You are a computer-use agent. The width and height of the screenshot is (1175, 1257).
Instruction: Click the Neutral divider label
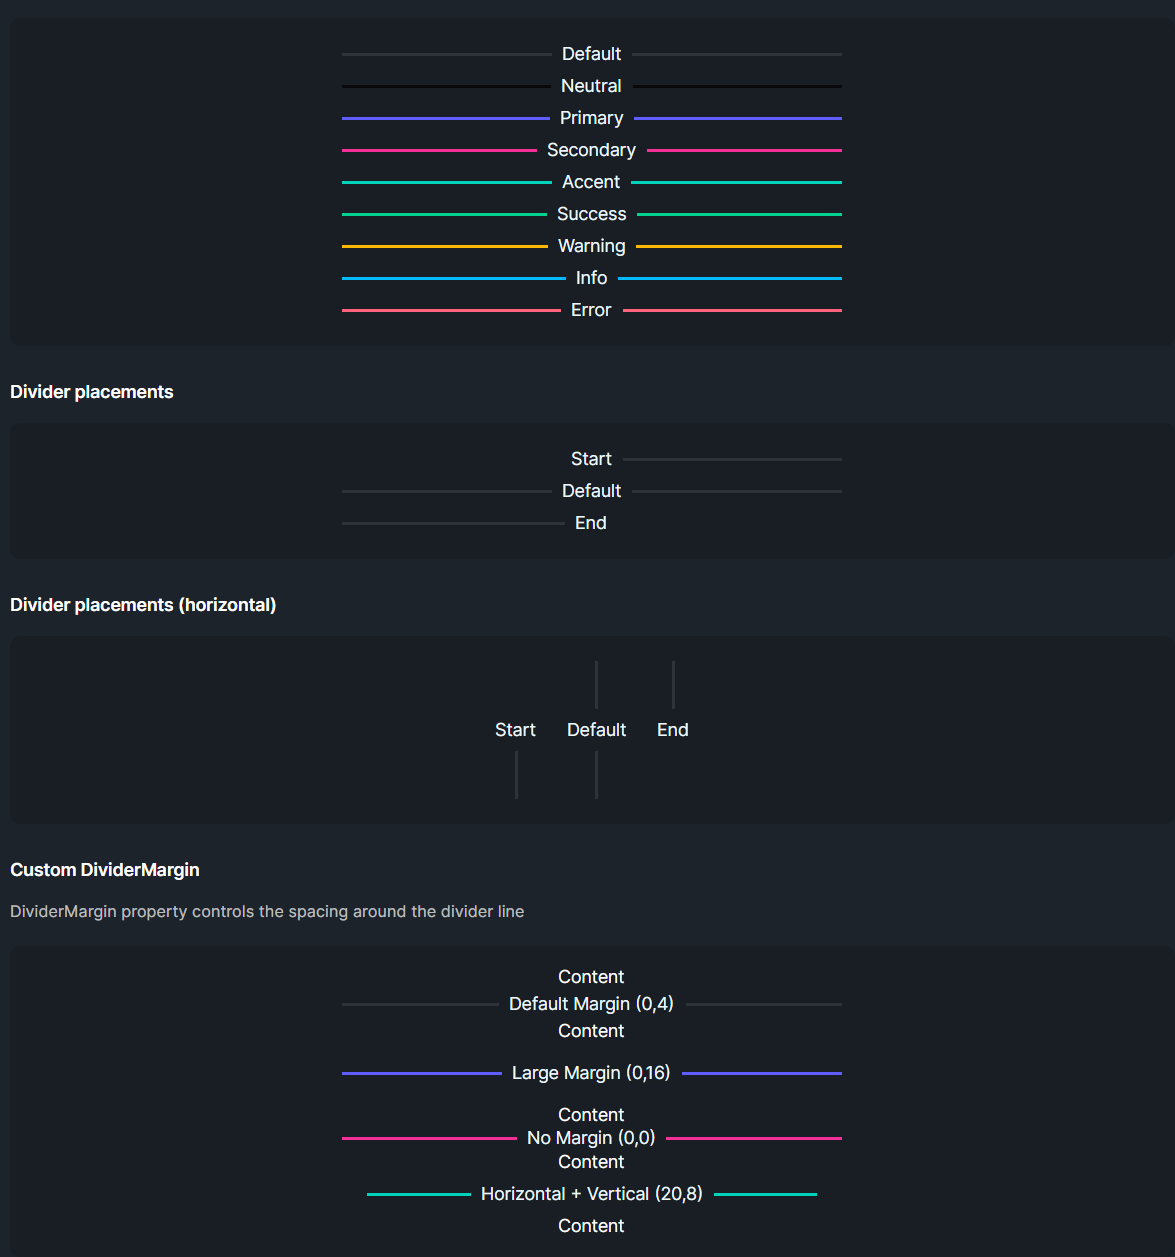[x=591, y=86]
